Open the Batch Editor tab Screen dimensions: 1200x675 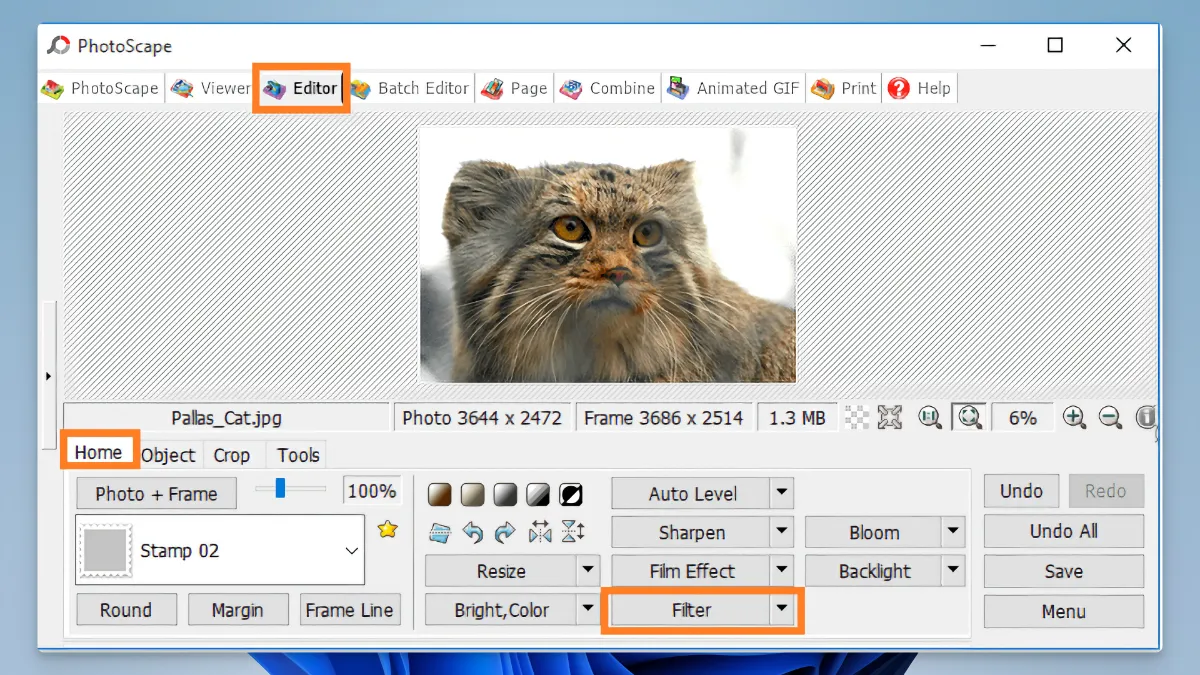point(410,88)
